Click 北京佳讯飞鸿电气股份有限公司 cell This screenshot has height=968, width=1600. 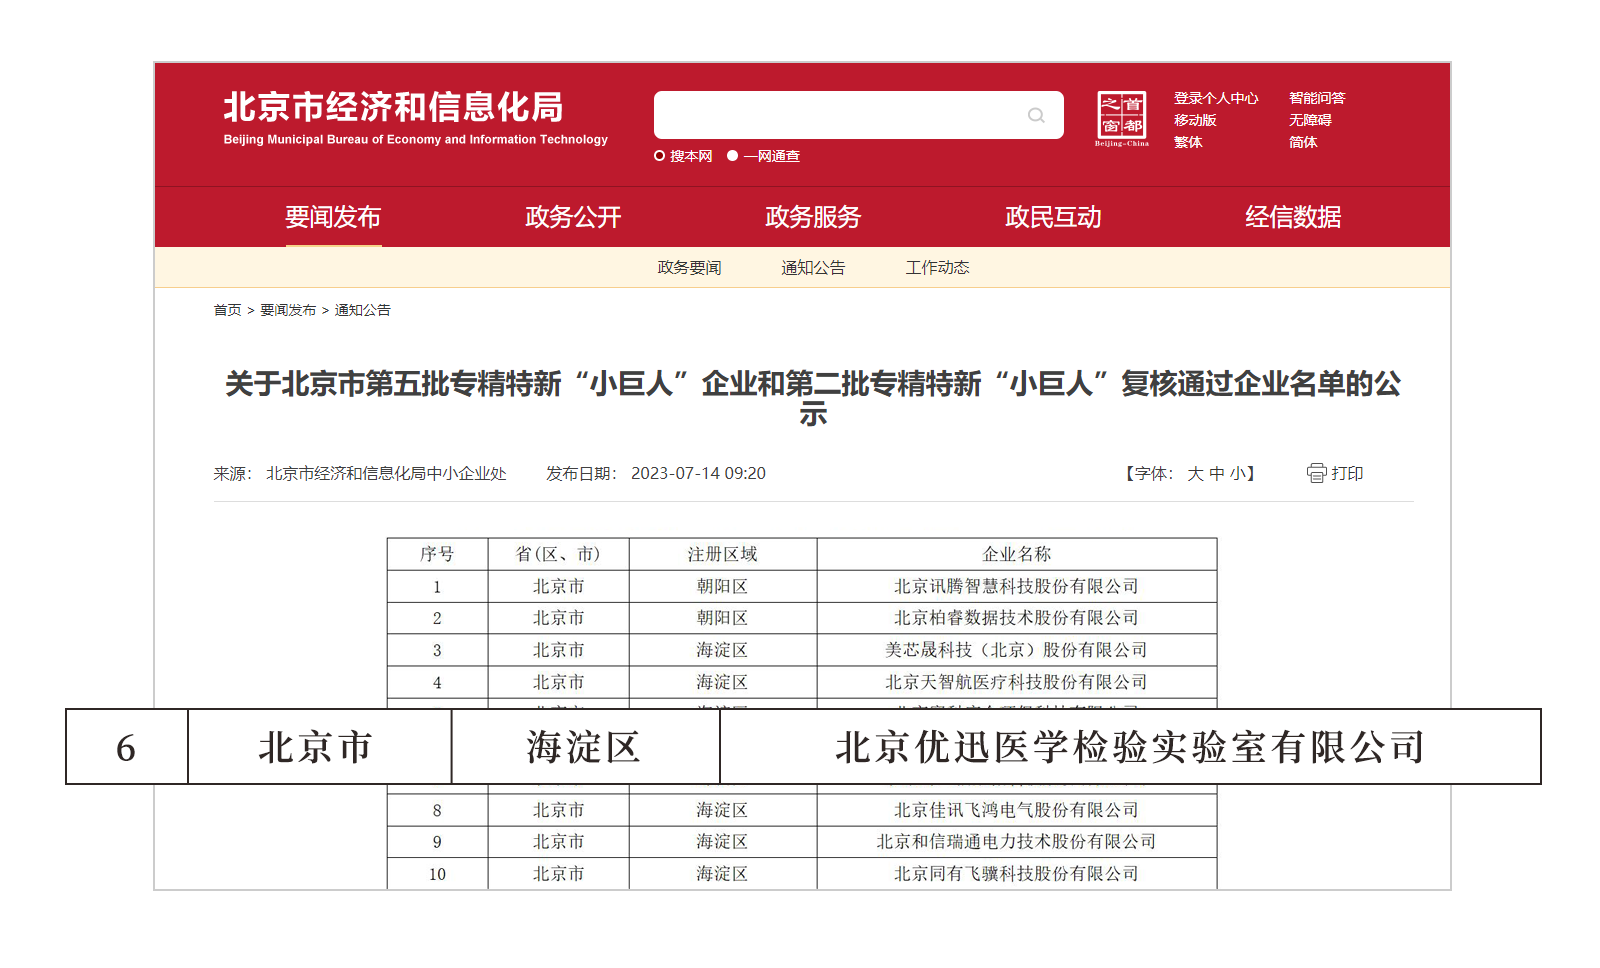click(x=1017, y=810)
